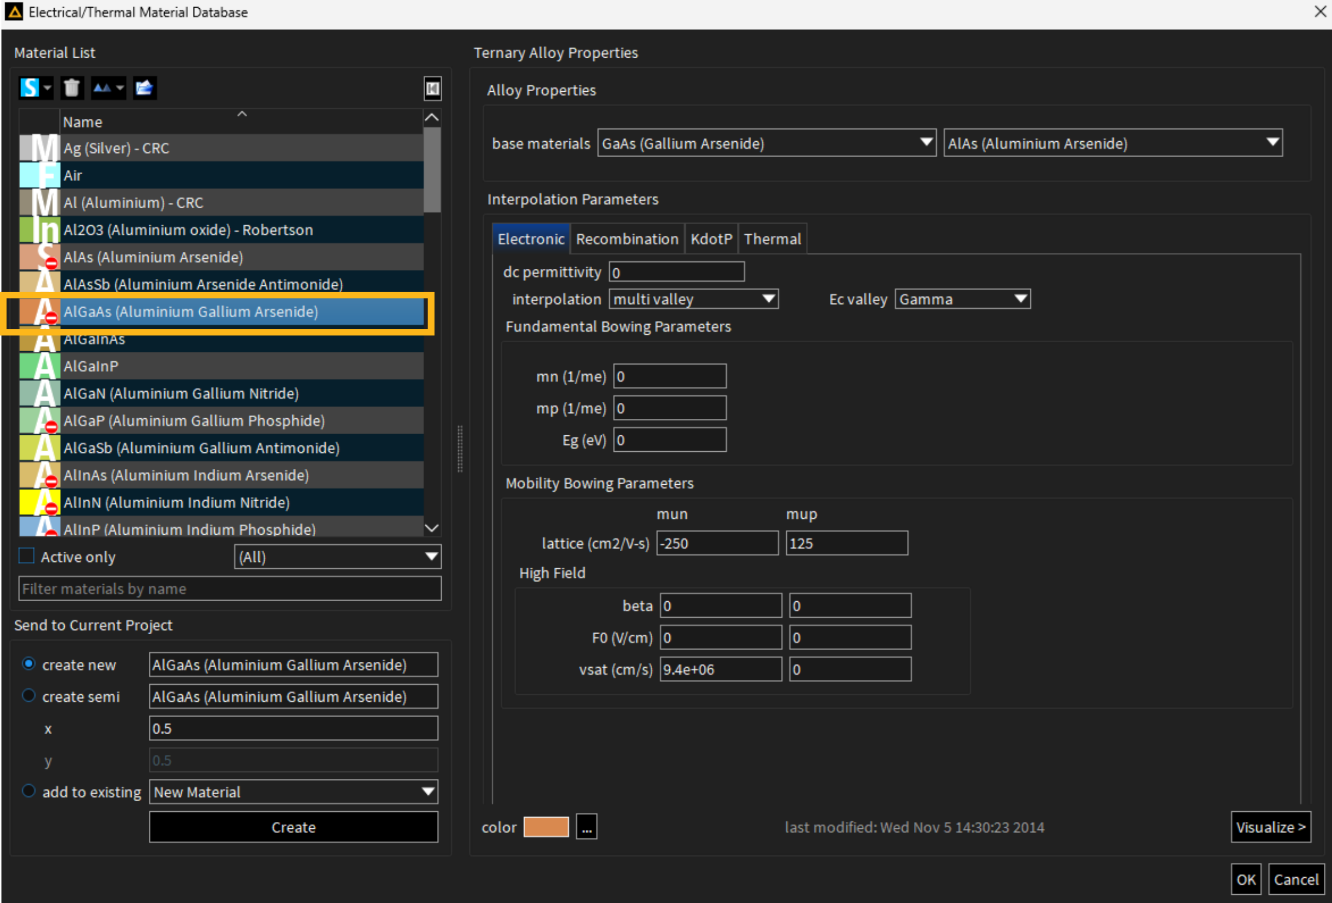Open the Ec valley Gamma dropdown
The height and width of the screenshot is (903, 1332).
coord(963,299)
